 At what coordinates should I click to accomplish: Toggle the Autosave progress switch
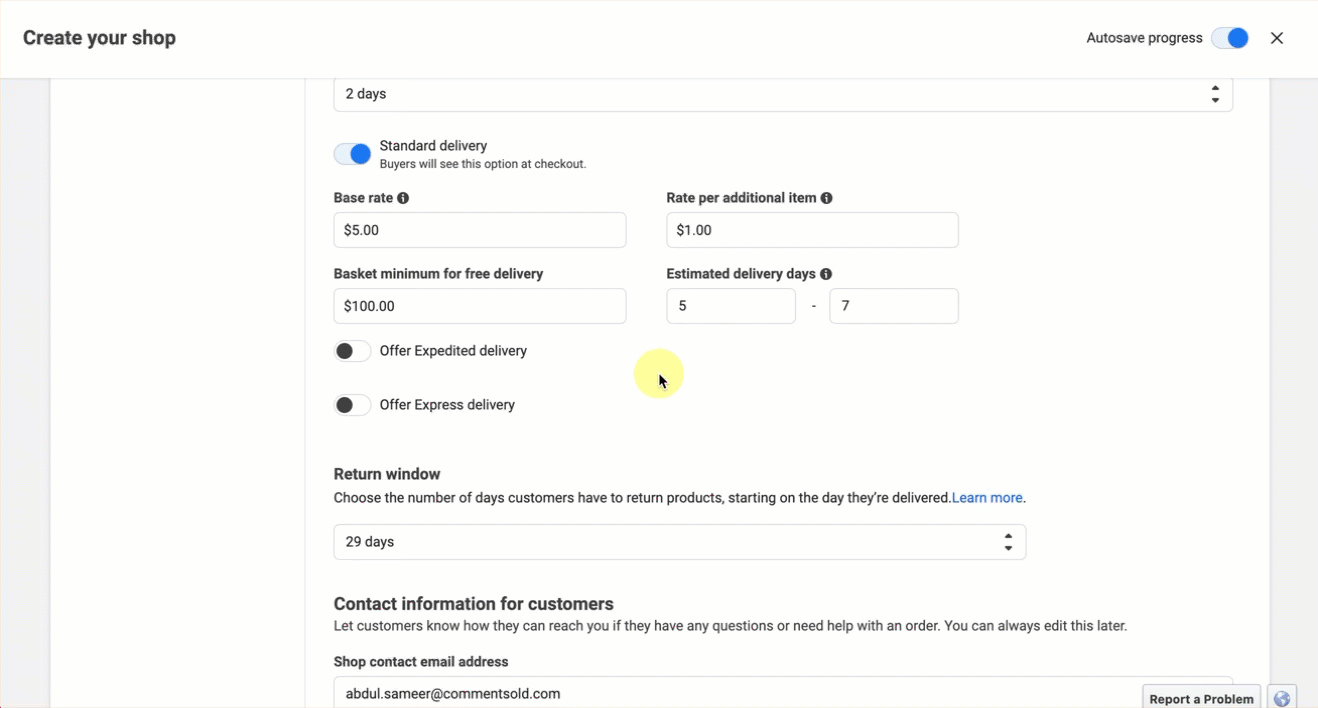(x=1229, y=38)
